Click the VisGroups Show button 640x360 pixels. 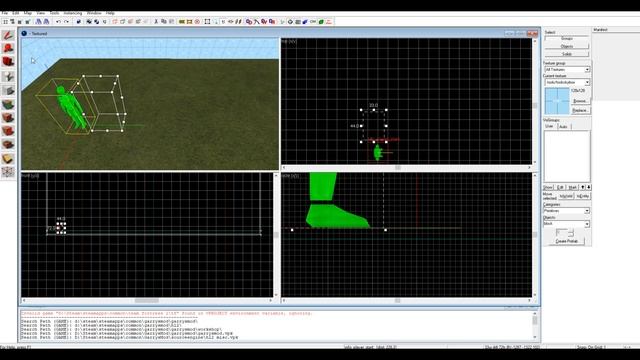coord(548,187)
